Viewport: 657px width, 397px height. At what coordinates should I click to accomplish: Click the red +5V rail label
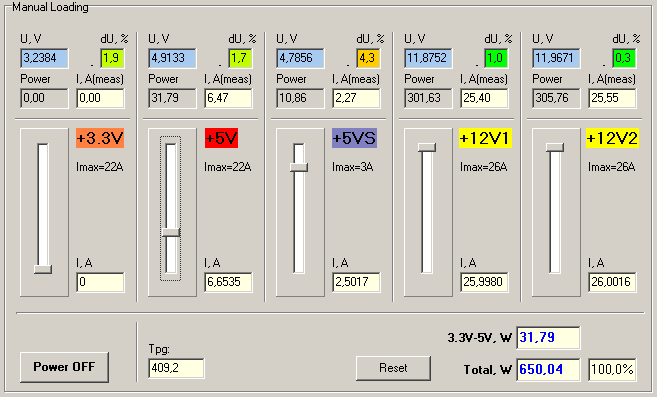point(221,138)
